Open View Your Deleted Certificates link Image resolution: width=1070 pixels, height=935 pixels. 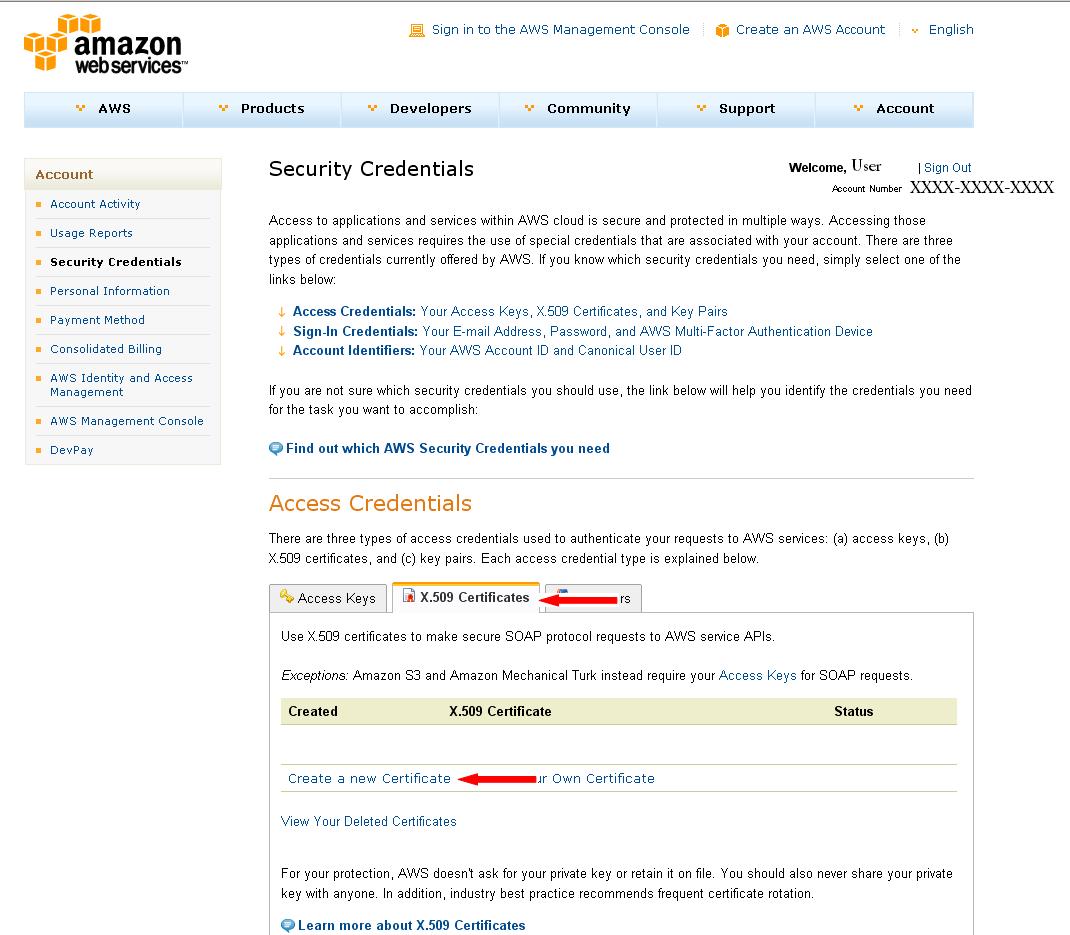[x=368, y=821]
